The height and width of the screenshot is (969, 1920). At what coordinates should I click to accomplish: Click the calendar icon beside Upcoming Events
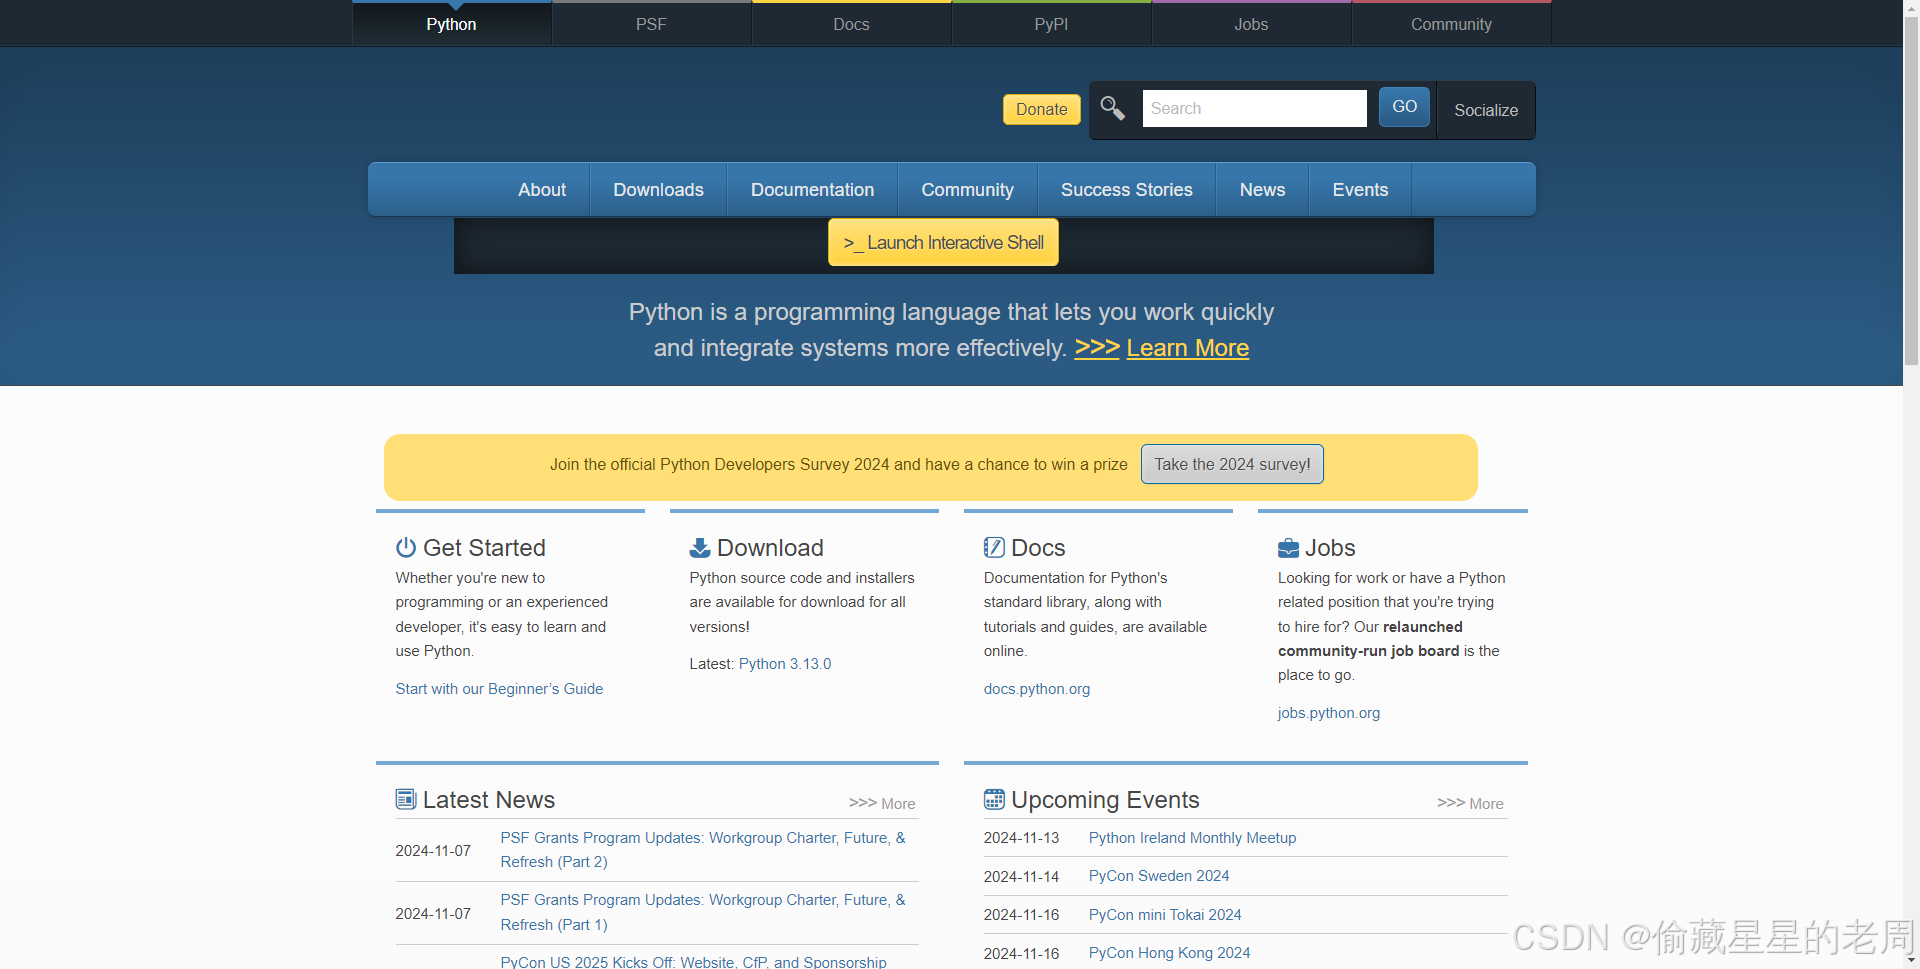pyautogui.click(x=994, y=799)
